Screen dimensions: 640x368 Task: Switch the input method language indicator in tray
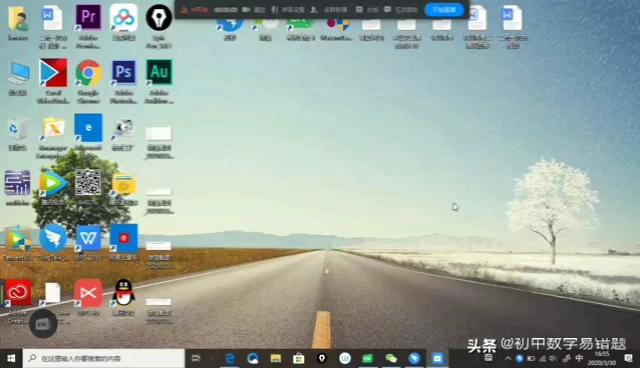579,358
